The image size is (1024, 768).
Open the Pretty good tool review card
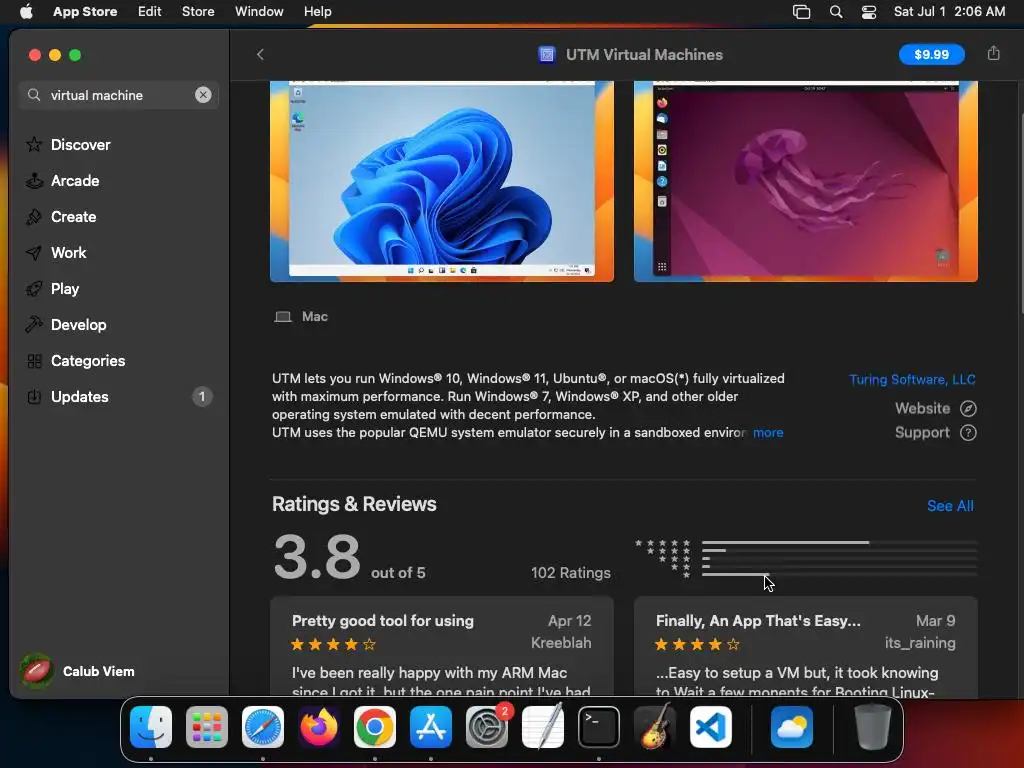[441, 647]
